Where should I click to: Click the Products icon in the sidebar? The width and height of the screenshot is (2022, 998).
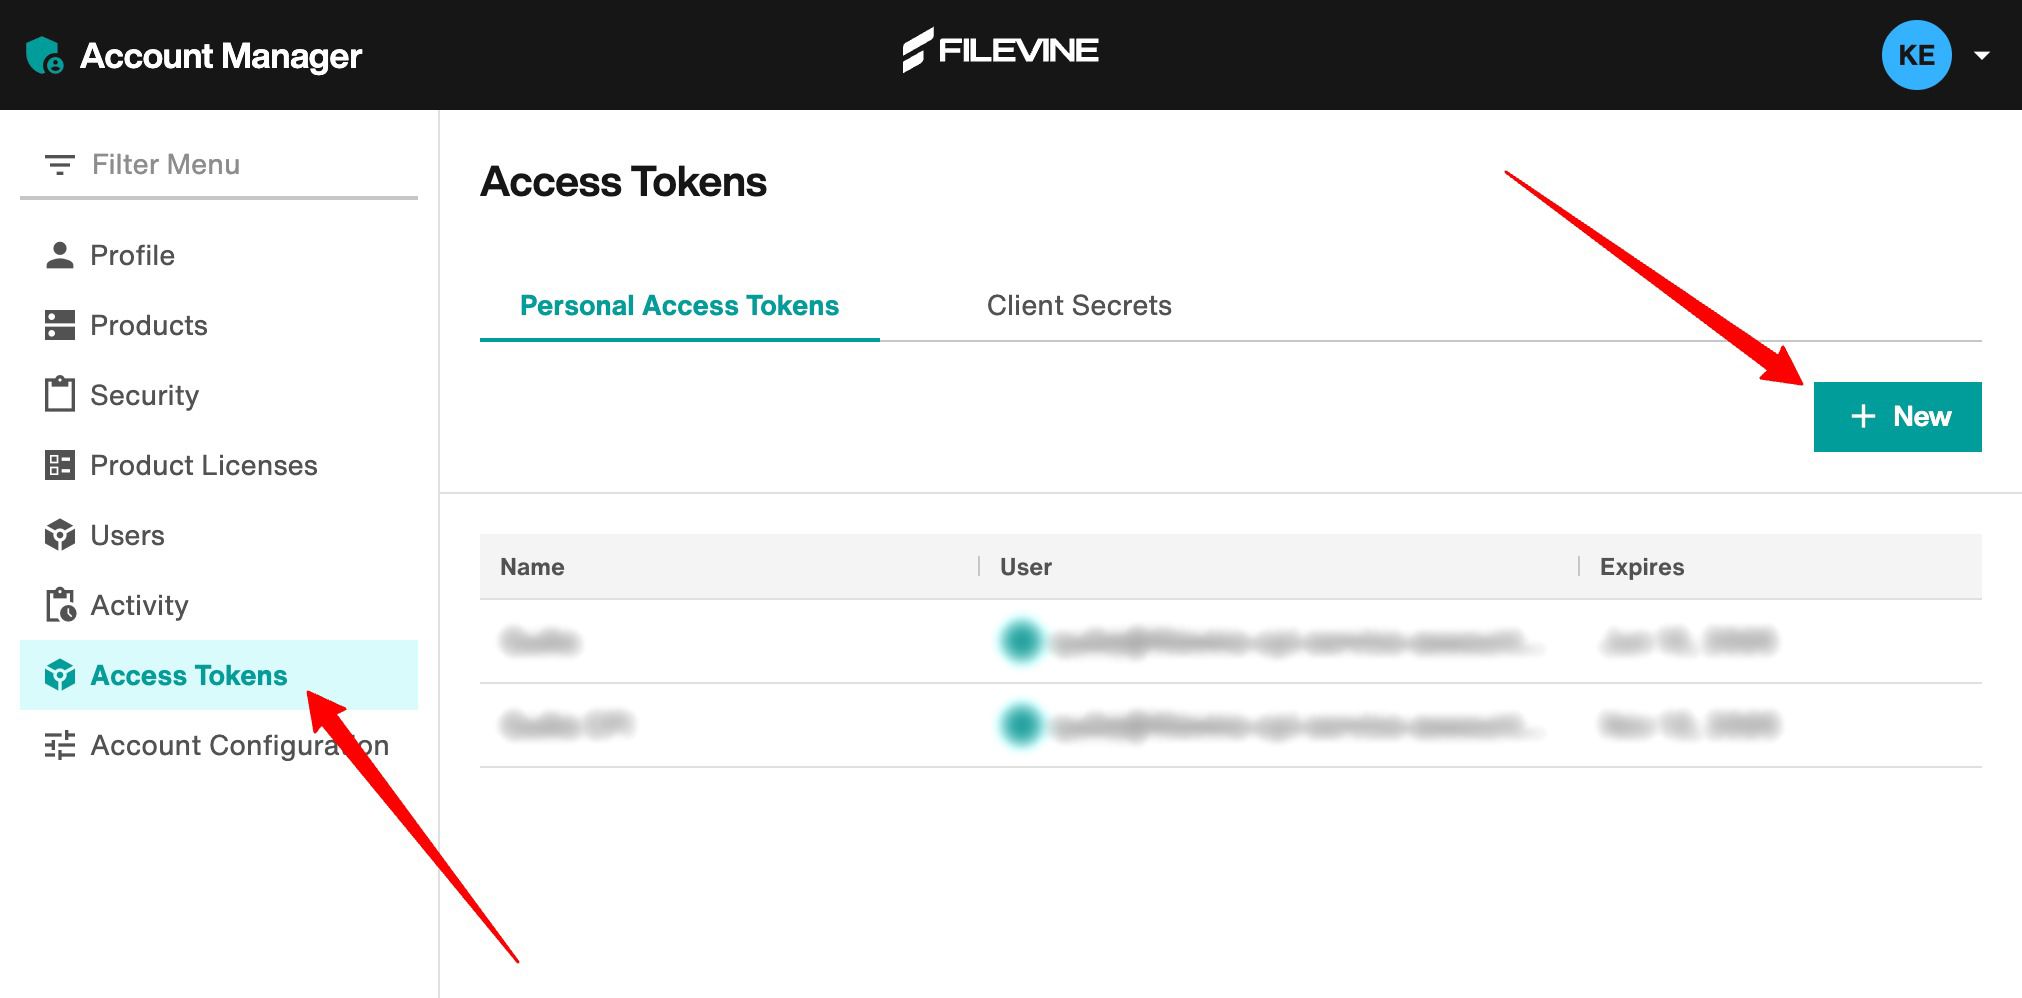(59, 325)
